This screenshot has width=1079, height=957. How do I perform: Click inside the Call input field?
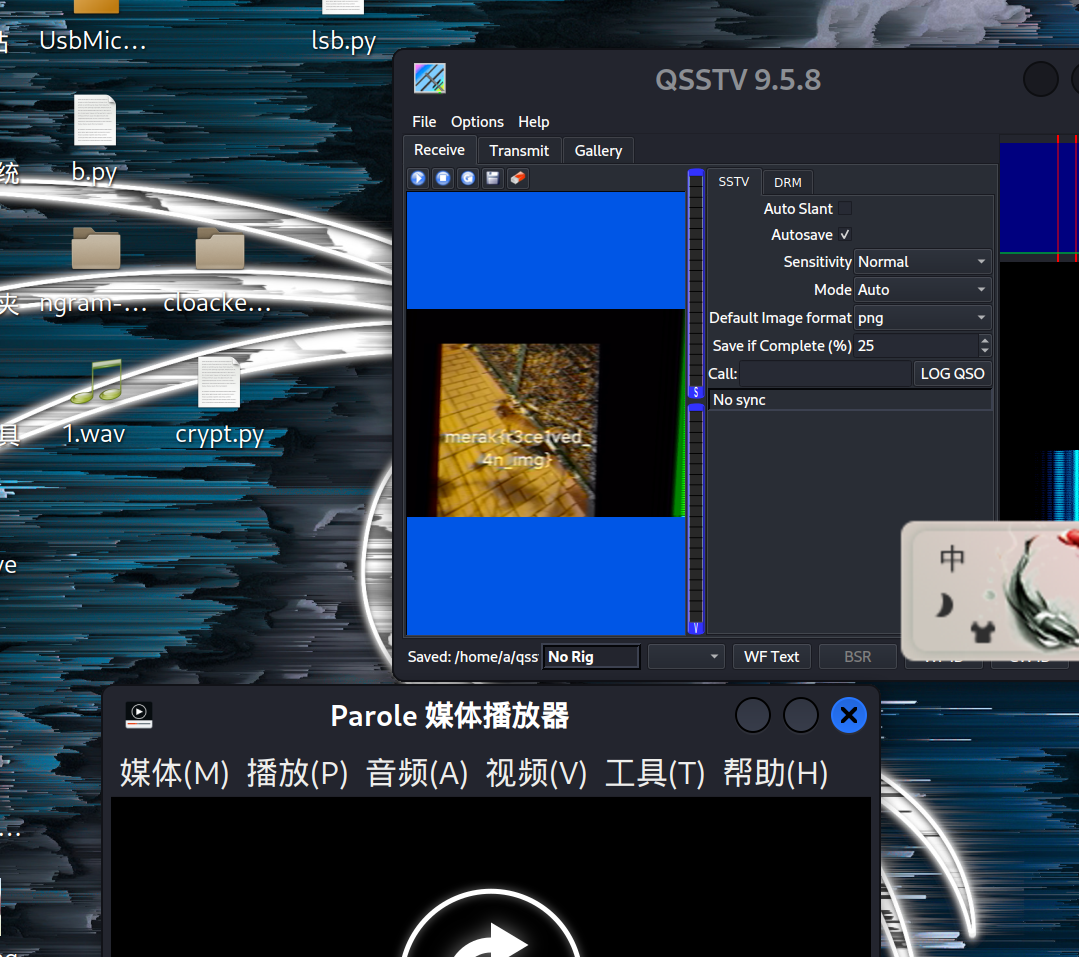pyautogui.click(x=810, y=373)
